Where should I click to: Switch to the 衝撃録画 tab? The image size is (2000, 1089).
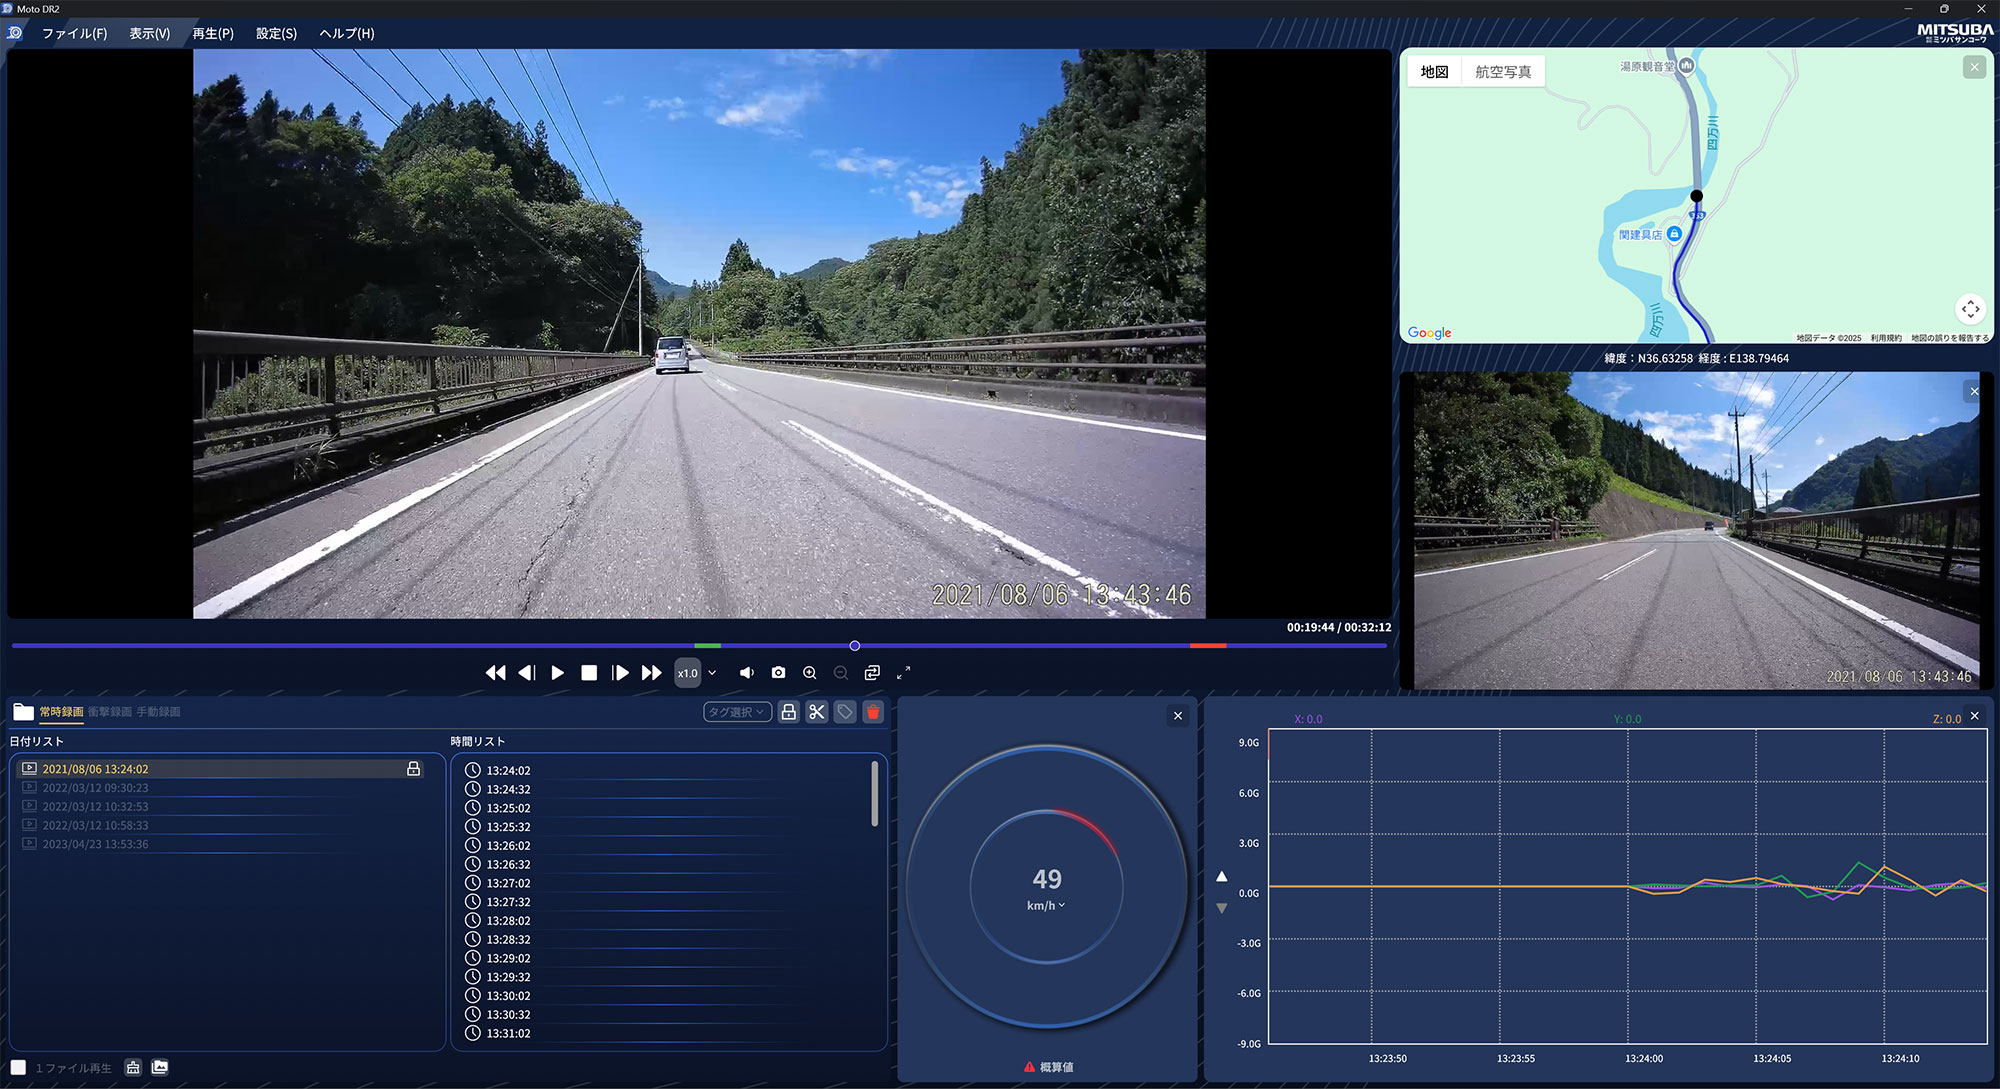pos(109,712)
